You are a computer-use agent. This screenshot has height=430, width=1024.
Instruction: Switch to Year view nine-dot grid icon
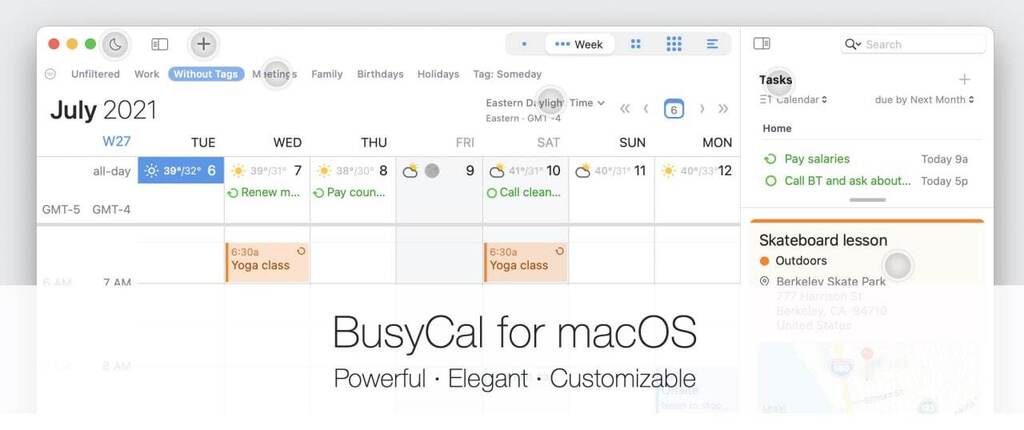click(674, 44)
